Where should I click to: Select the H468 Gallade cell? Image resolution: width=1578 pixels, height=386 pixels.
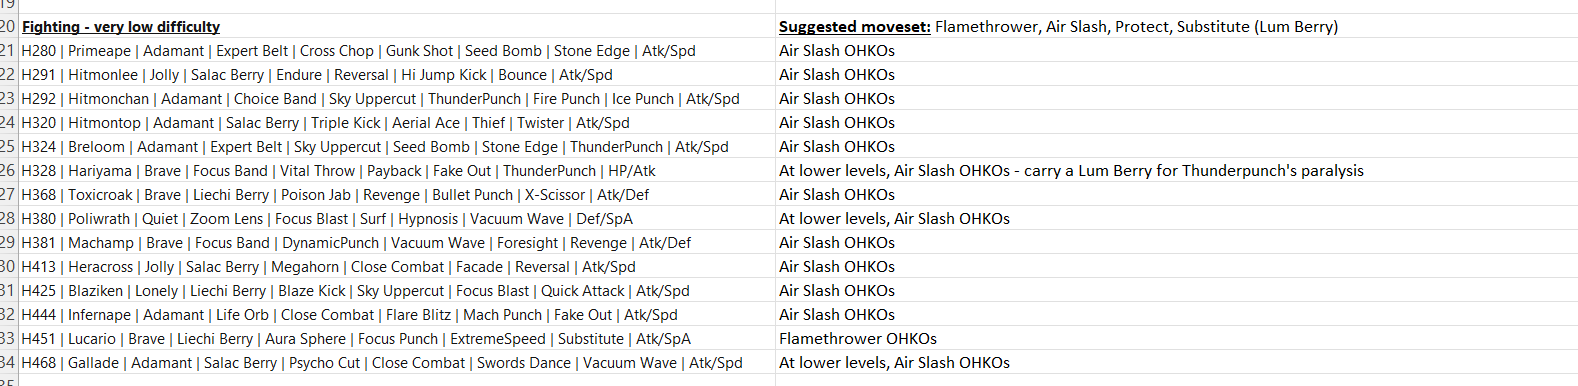(397, 363)
